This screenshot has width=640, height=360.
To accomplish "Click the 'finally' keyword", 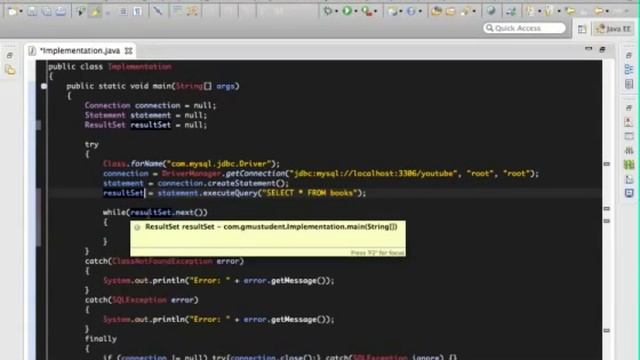I will point(100,339).
